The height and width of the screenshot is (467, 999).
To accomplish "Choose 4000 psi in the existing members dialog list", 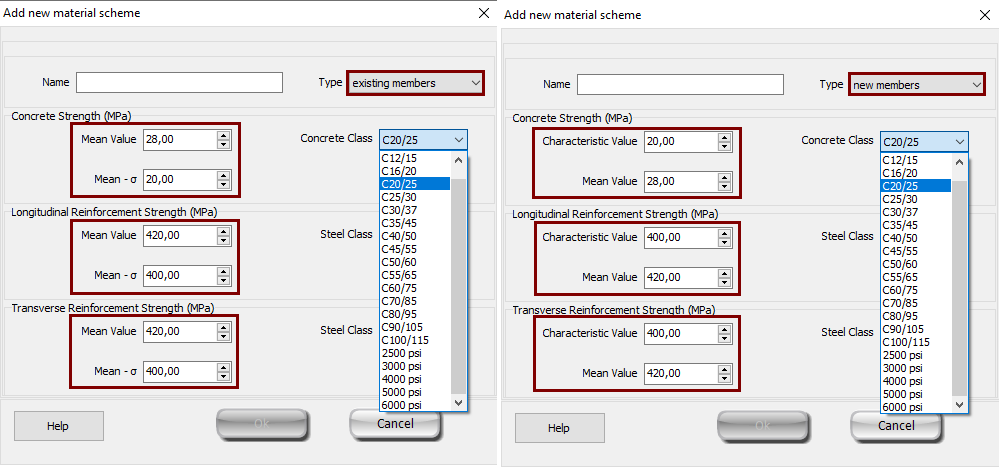I will [x=402, y=379].
